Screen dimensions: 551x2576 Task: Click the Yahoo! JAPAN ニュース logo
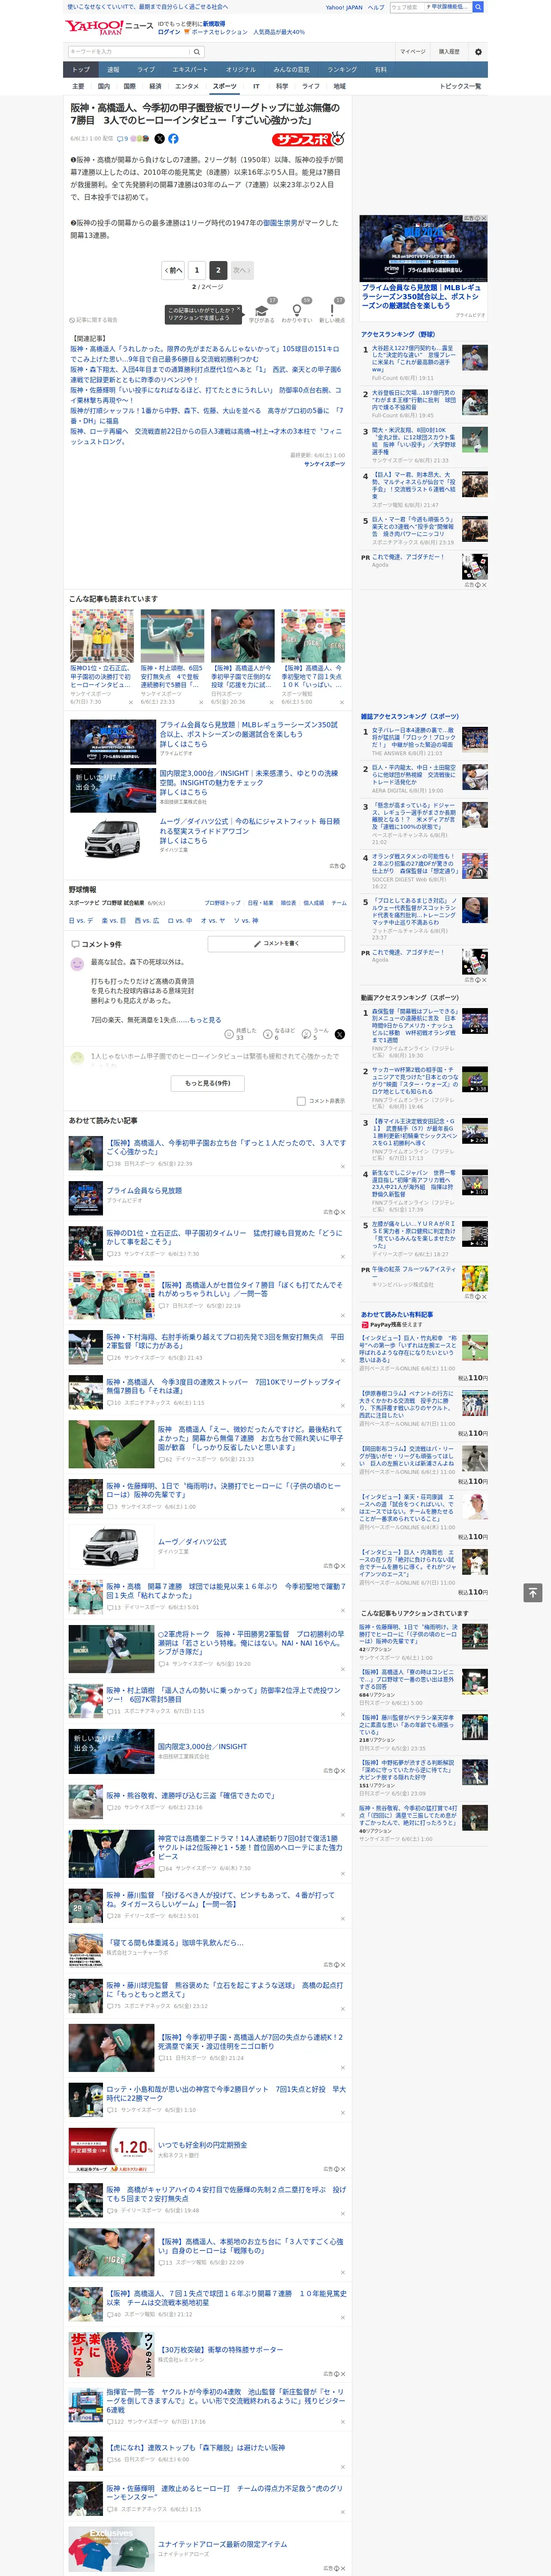point(109,27)
